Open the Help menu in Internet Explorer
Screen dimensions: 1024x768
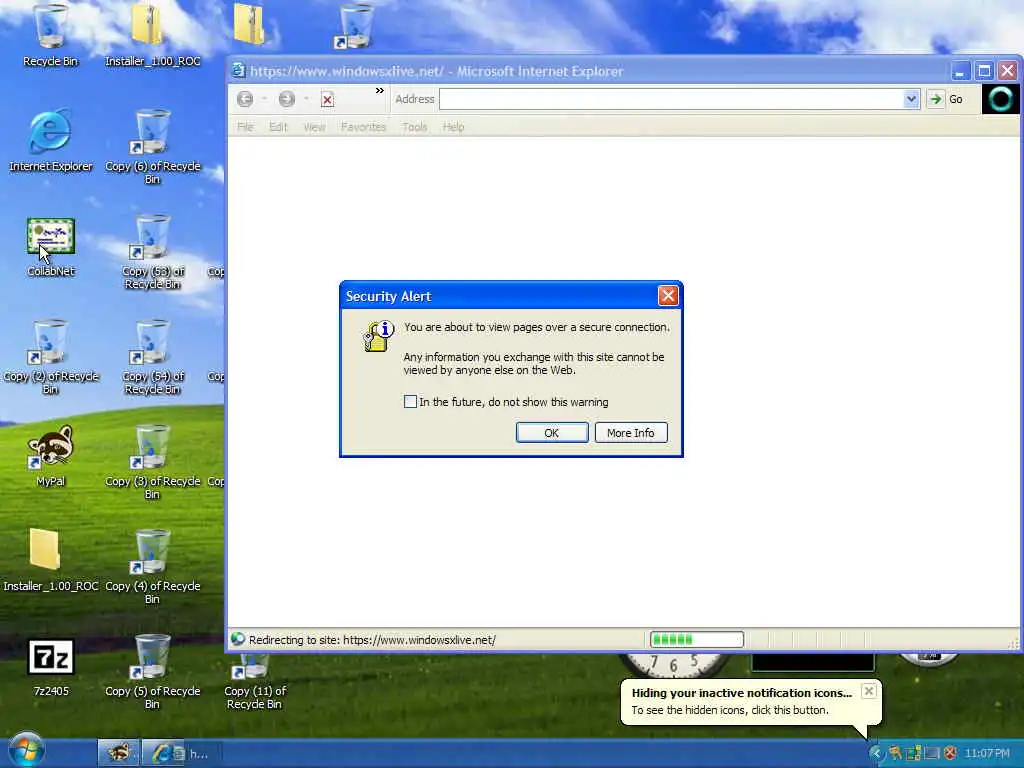(x=453, y=127)
